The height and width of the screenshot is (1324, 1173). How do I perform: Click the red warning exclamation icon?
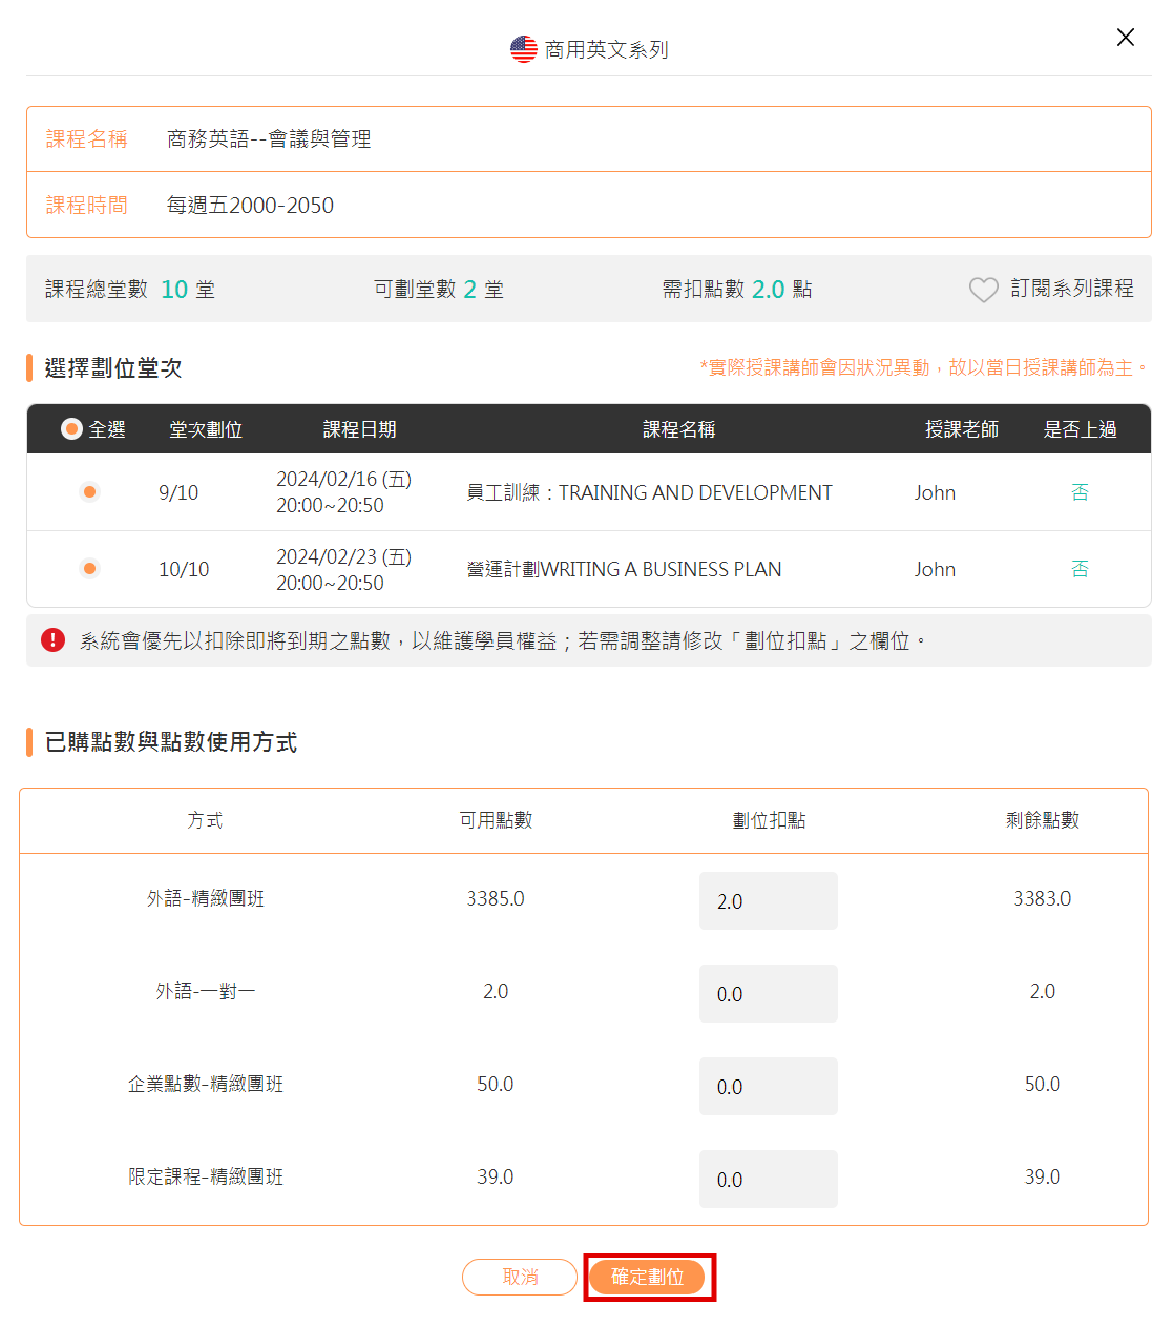(53, 640)
